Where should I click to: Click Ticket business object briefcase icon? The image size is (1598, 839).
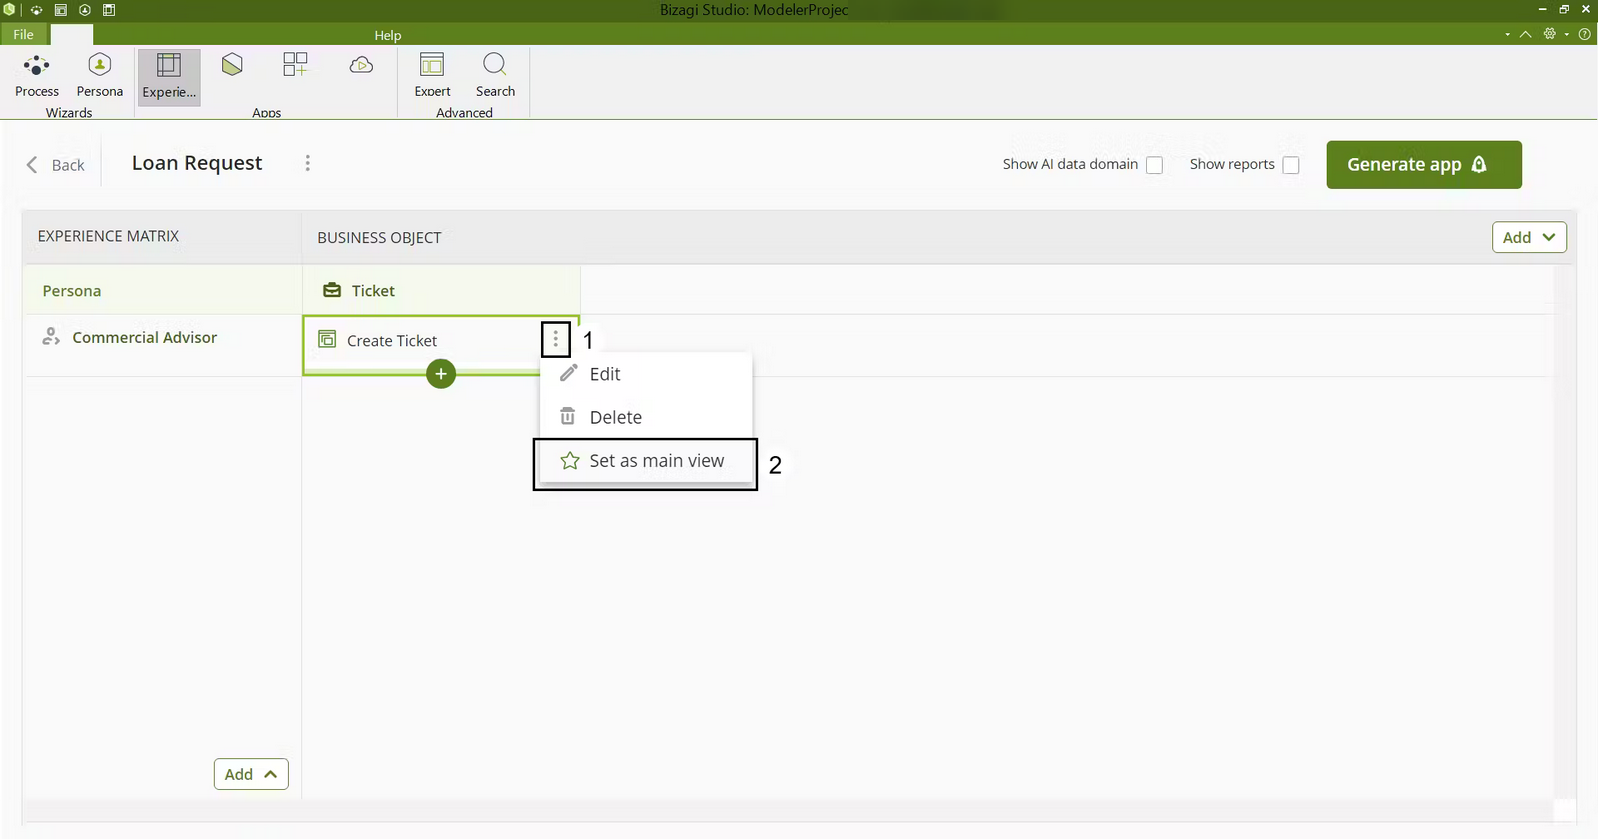click(332, 290)
